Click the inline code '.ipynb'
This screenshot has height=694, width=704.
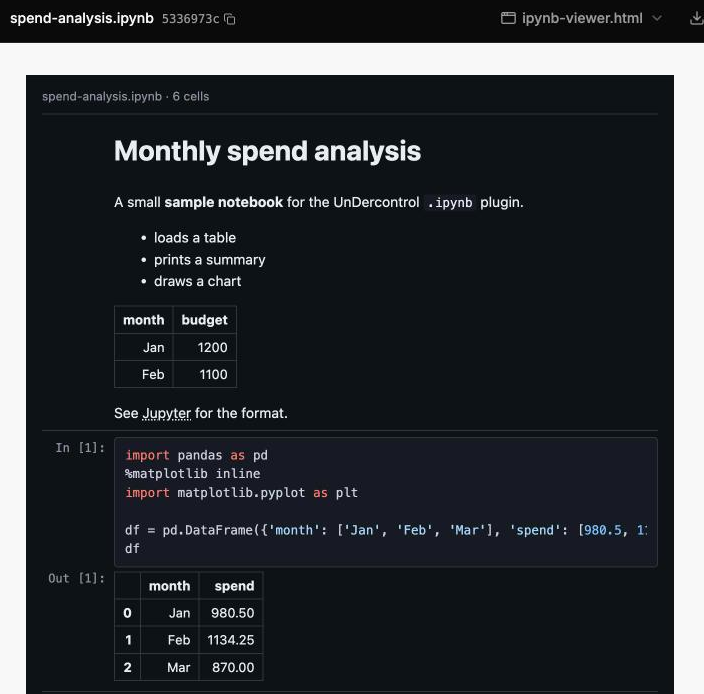tap(449, 202)
